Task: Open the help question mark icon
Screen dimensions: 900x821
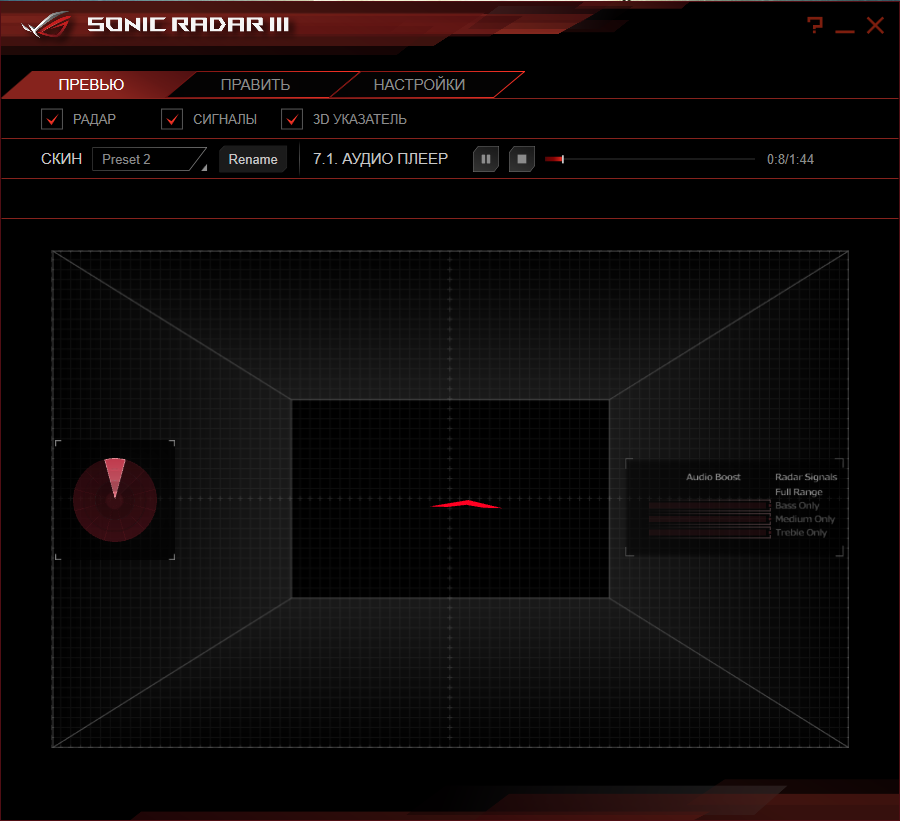Action: click(815, 25)
